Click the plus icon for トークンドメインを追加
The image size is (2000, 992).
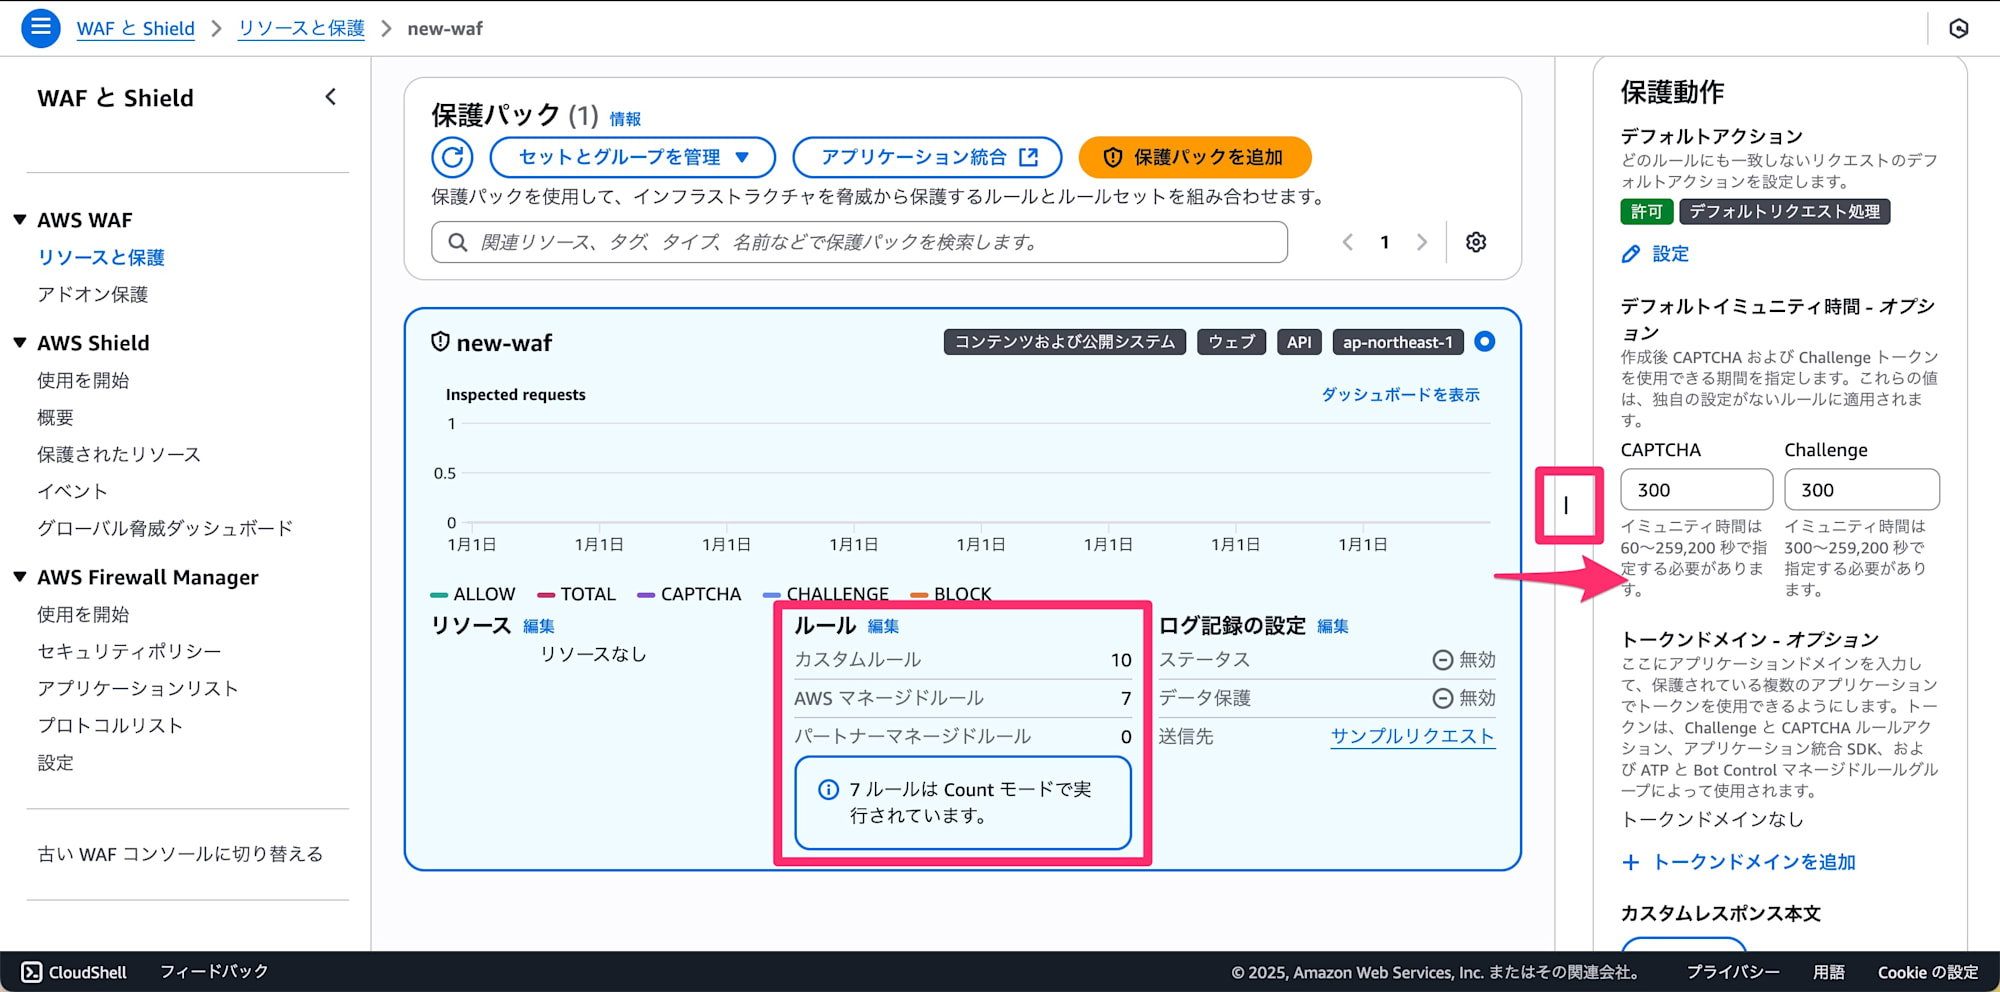point(1631,862)
